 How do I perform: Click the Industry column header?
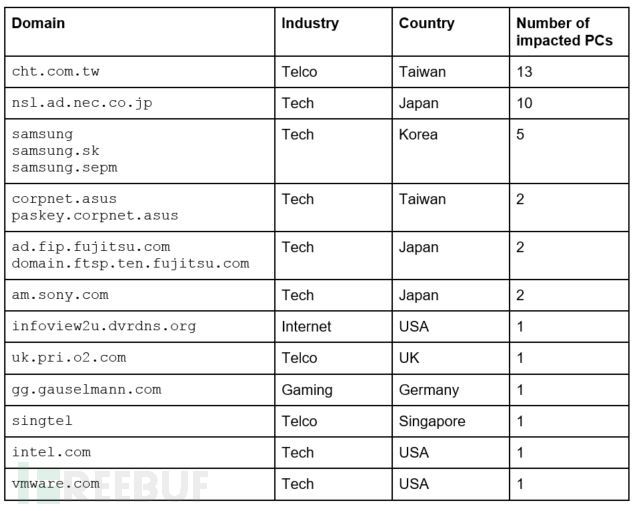(310, 23)
